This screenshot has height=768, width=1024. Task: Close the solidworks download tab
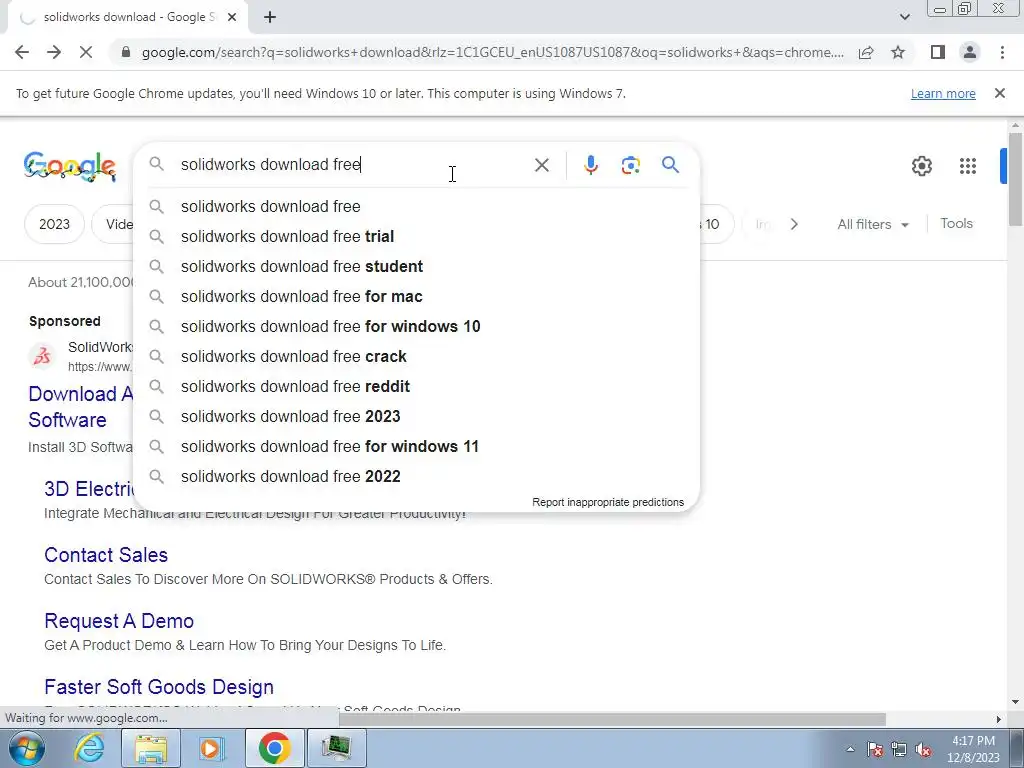(x=232, y=18)
